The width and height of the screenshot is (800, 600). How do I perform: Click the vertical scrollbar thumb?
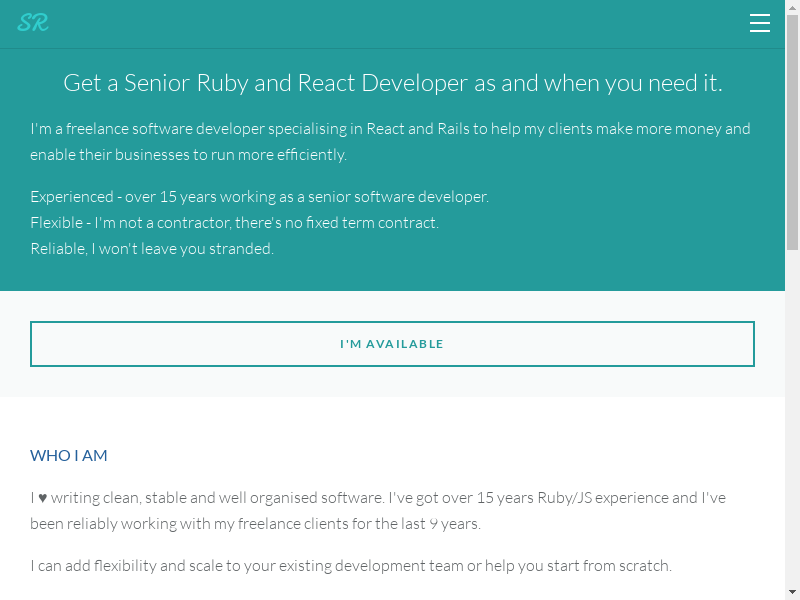(x=792, y=130)
